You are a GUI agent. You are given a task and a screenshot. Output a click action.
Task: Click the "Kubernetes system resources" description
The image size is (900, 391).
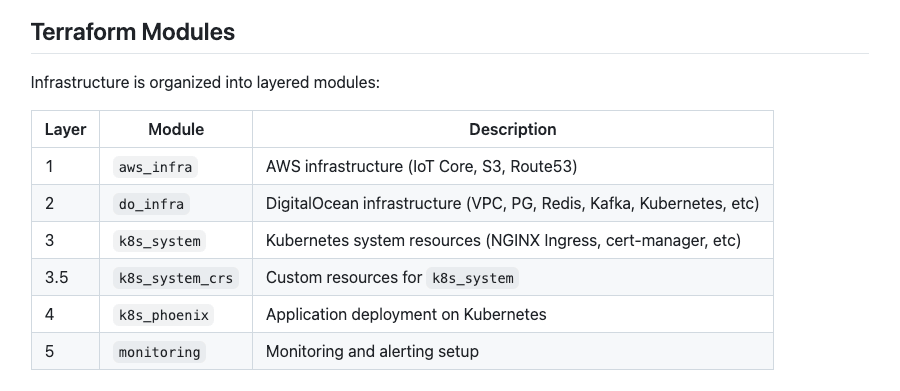click(x=503, y=240)
